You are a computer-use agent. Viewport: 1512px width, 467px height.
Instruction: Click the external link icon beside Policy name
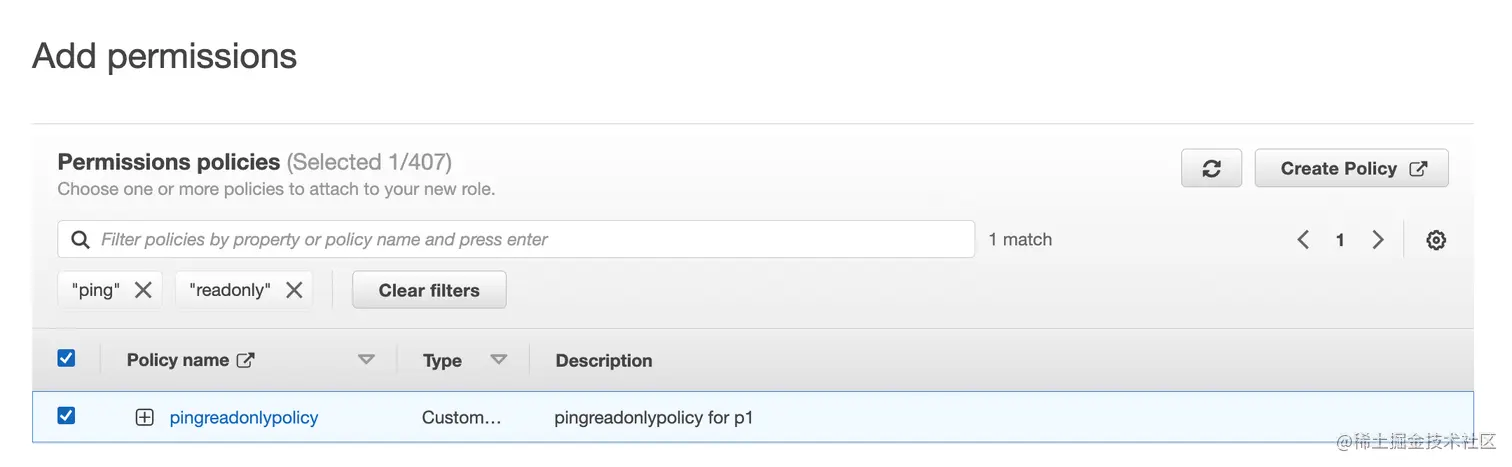245,360
